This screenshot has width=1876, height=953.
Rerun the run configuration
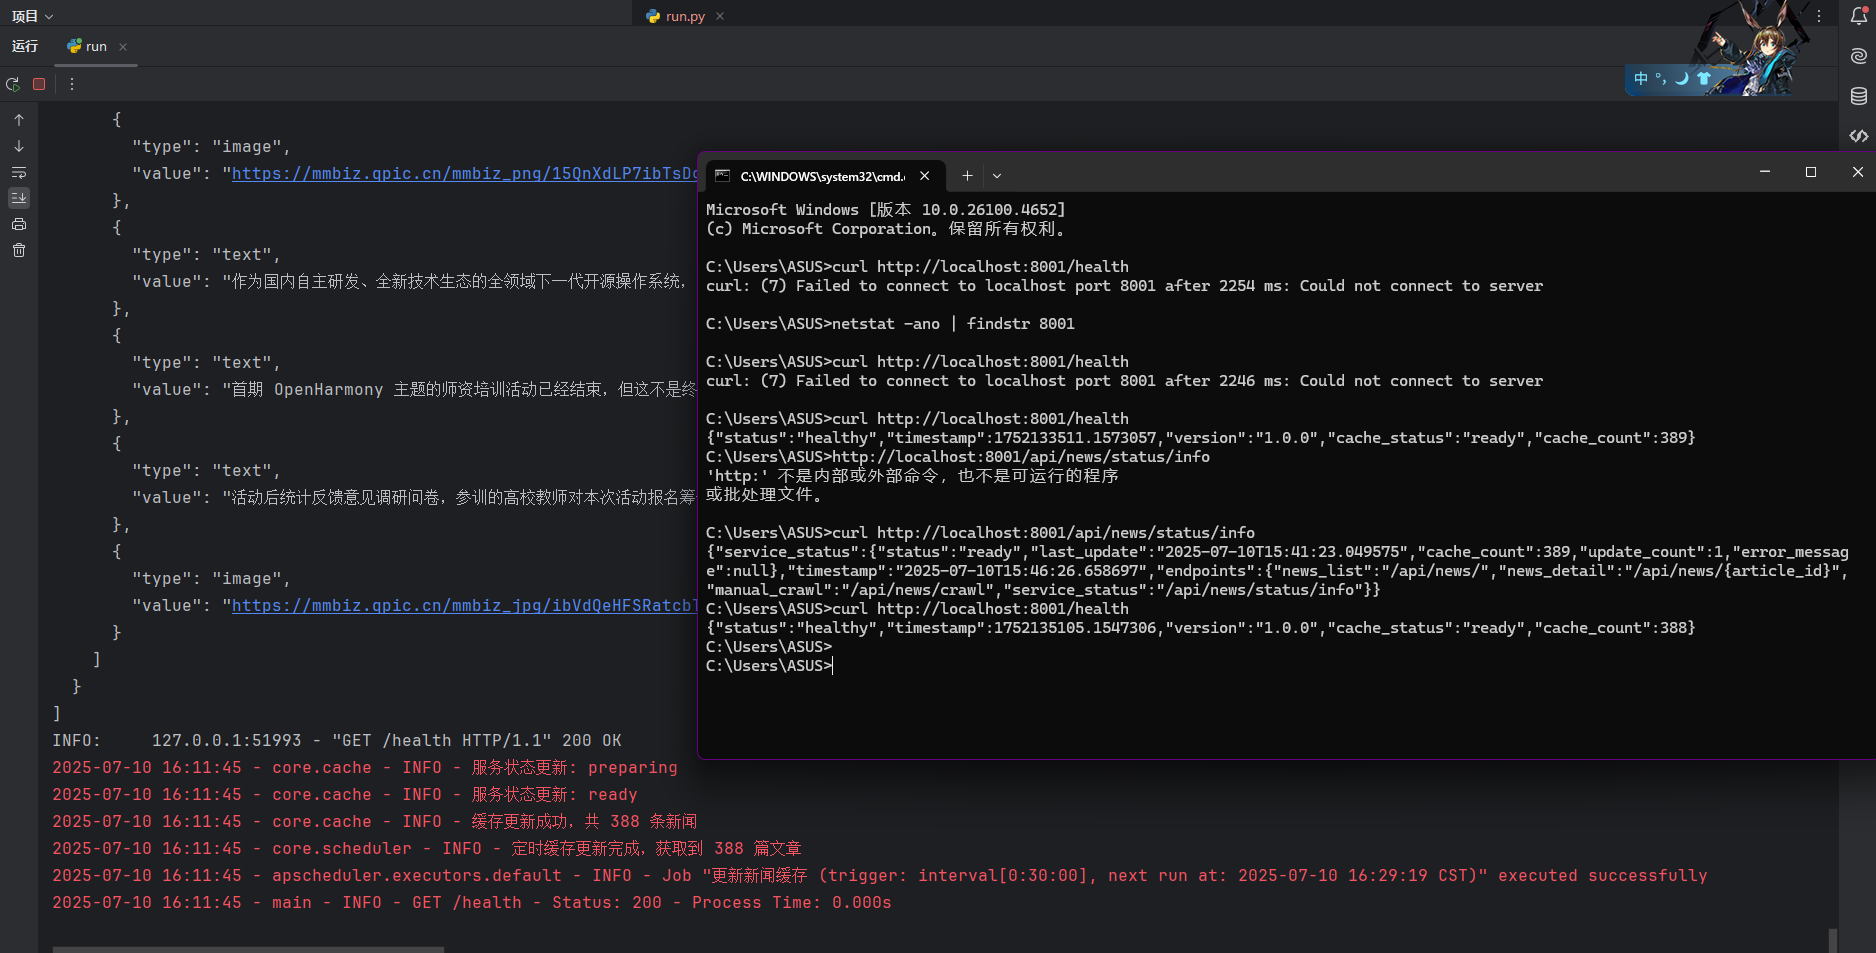(13, 84)
